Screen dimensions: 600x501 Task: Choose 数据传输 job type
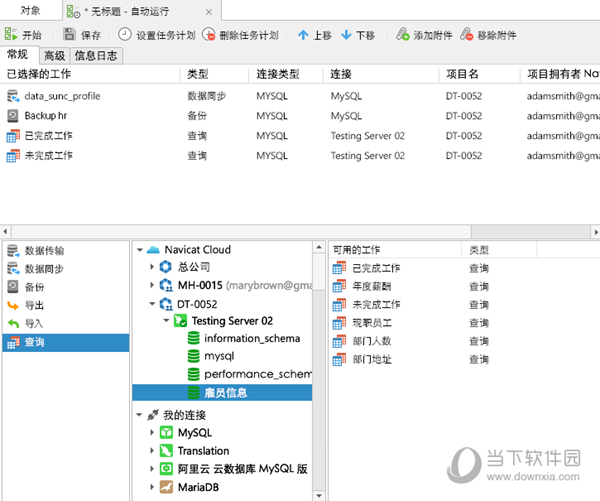click(66, 250)
